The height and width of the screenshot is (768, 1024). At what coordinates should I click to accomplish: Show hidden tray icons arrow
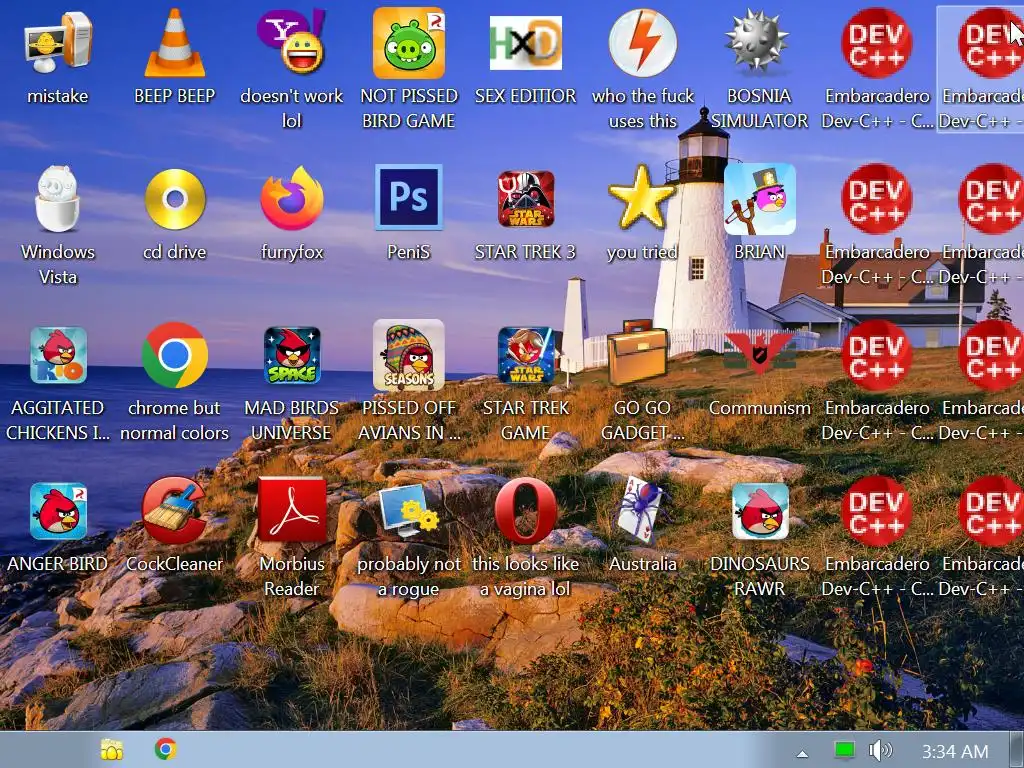pyautogui.click(x=802, y=754)
